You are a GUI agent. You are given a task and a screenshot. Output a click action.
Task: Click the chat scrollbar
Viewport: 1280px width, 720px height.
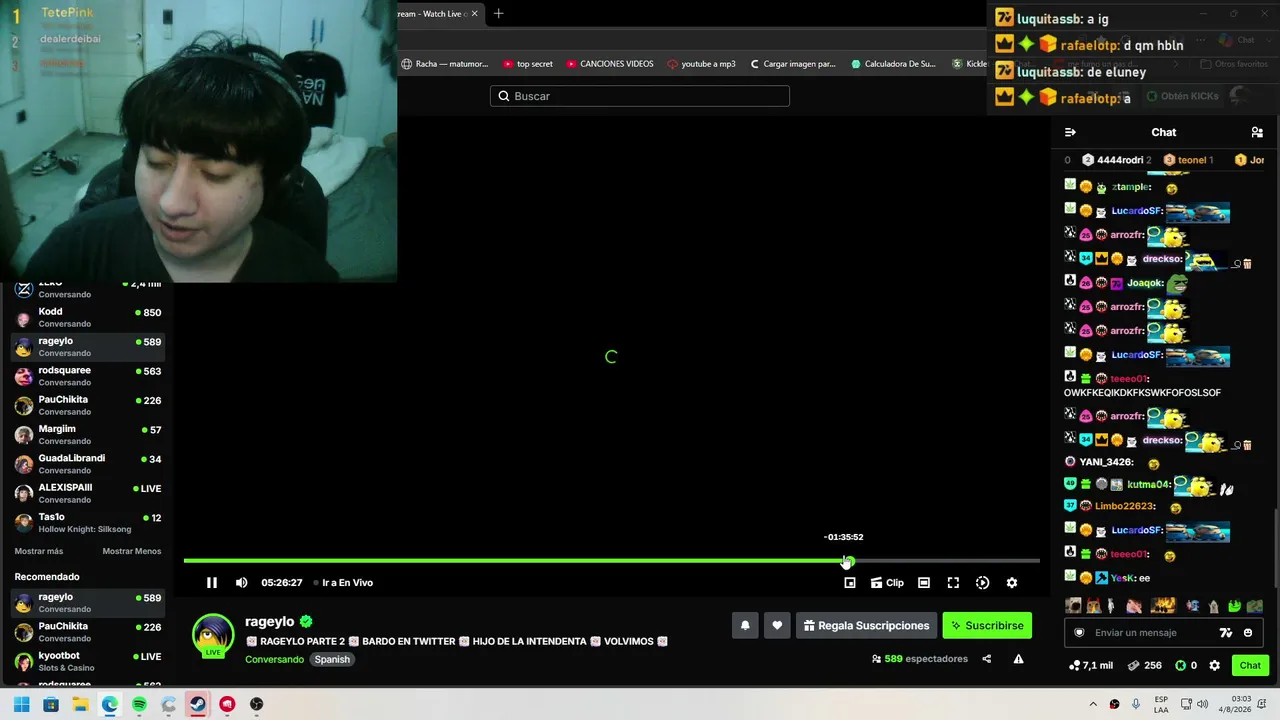click(1275, 547)
